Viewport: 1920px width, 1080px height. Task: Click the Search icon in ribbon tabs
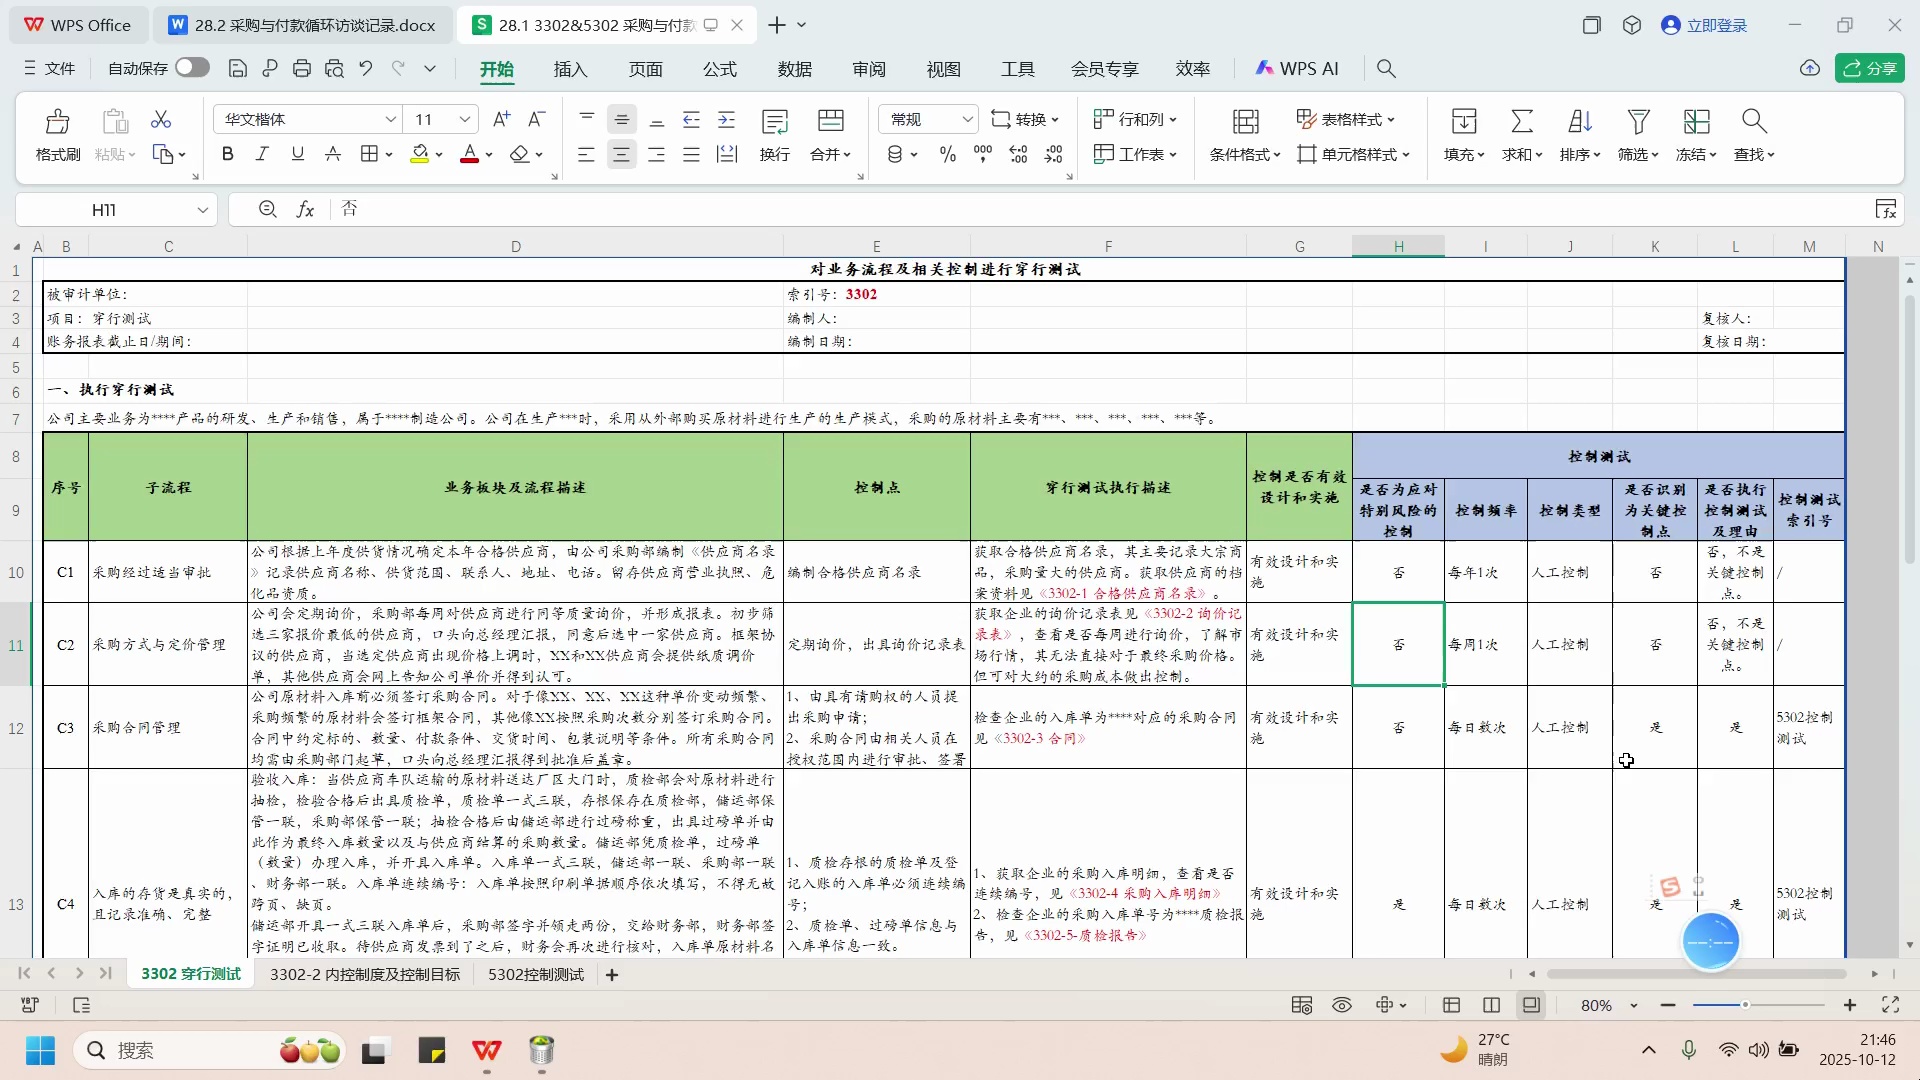tap(1386, 69)
